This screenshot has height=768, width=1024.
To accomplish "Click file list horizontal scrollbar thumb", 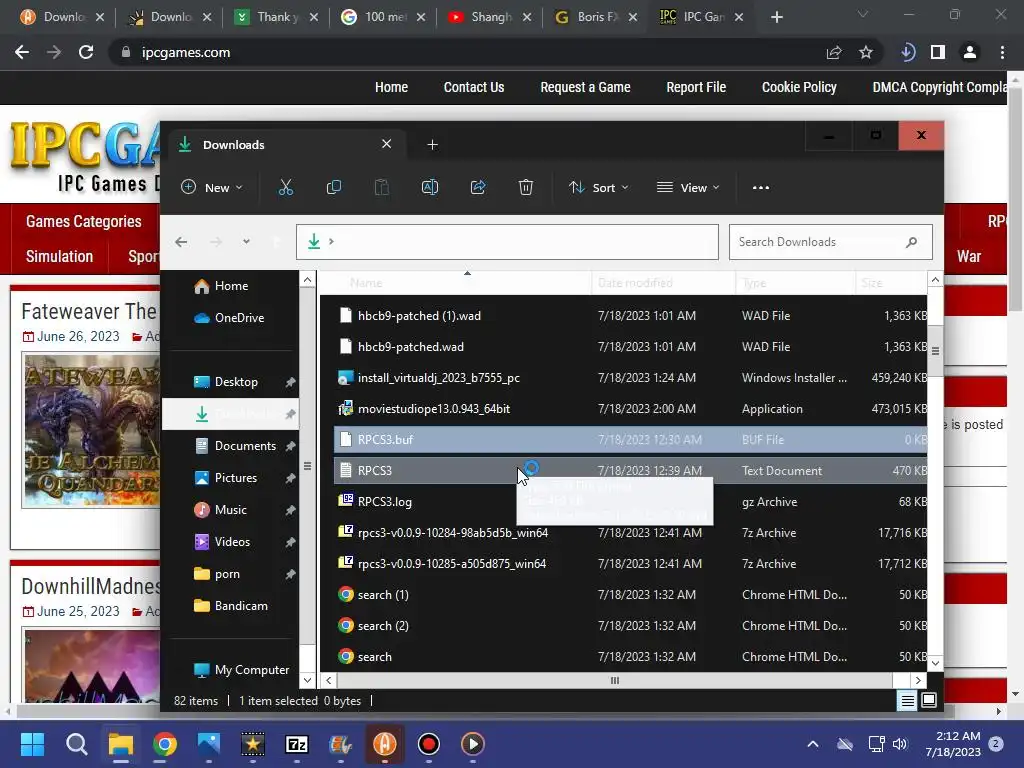I will tap(615, 680).
